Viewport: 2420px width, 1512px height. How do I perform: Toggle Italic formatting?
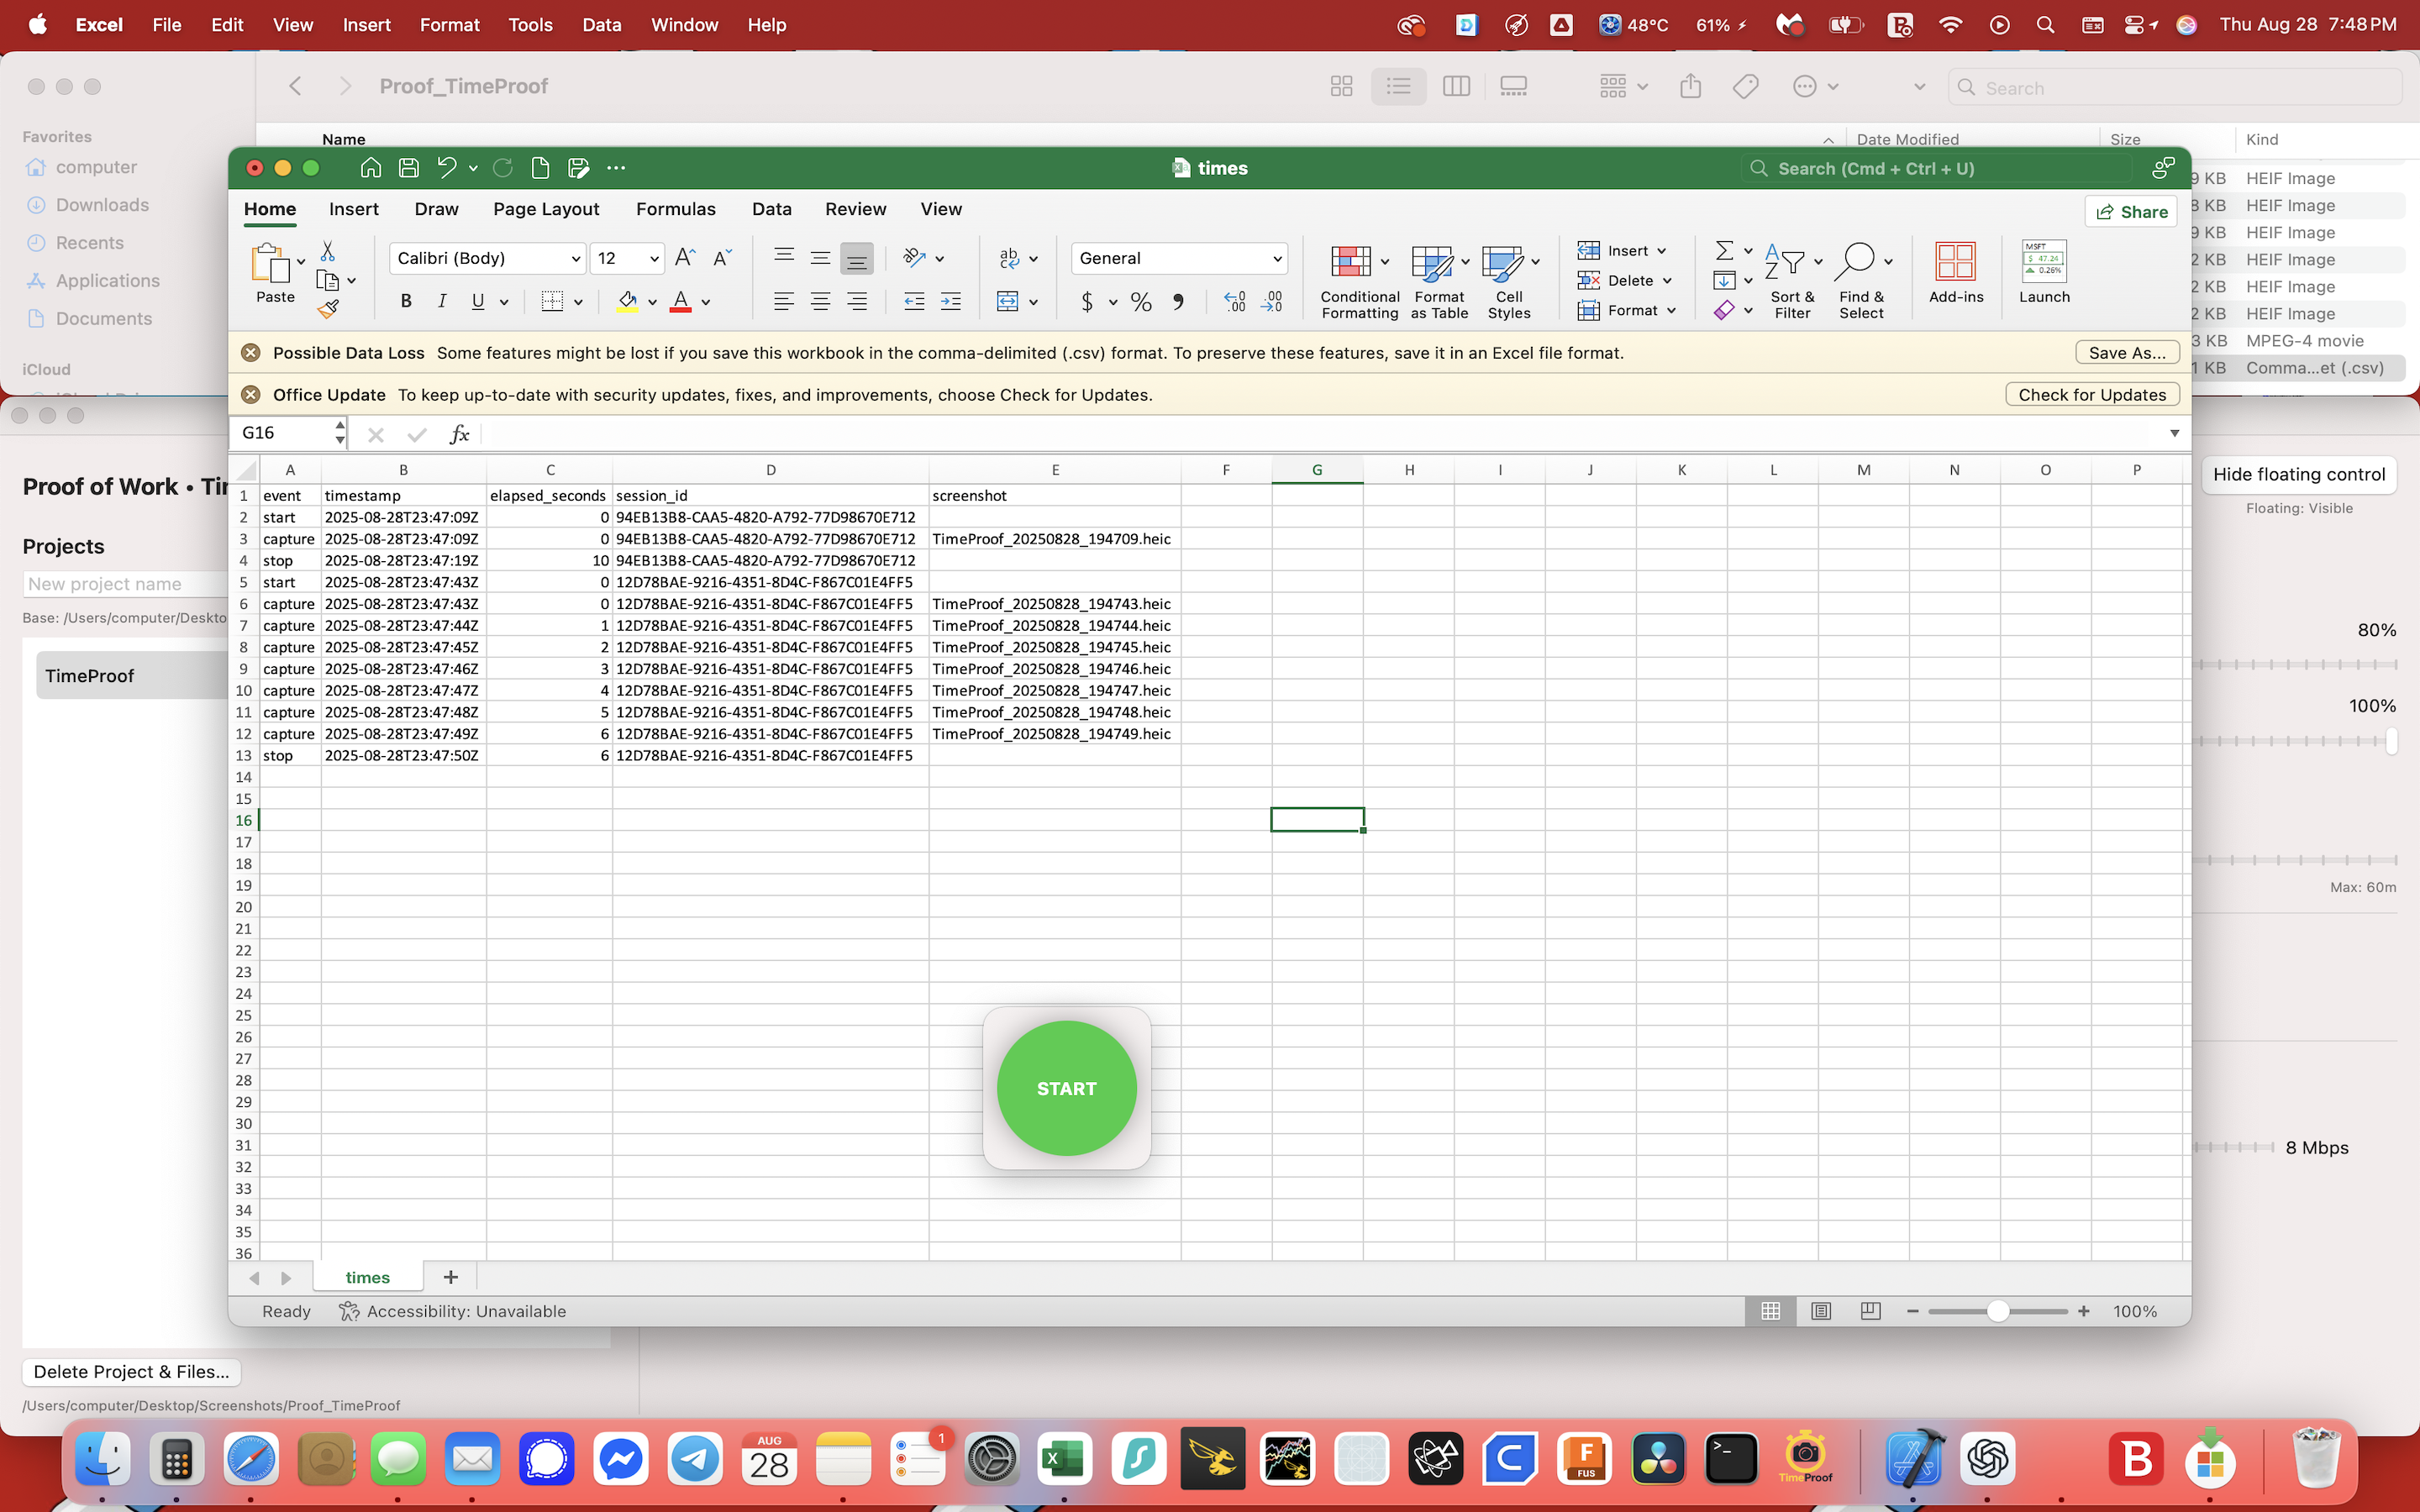(442, 301)
